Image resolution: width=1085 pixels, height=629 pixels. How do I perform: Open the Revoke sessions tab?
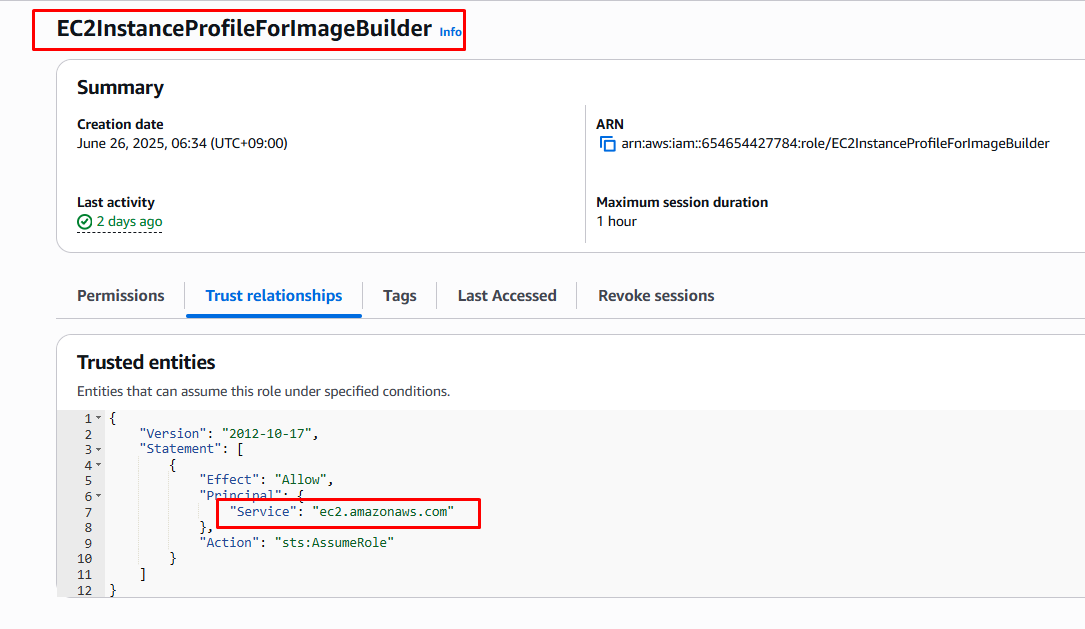pyautogui.click(x=656, y=296)
